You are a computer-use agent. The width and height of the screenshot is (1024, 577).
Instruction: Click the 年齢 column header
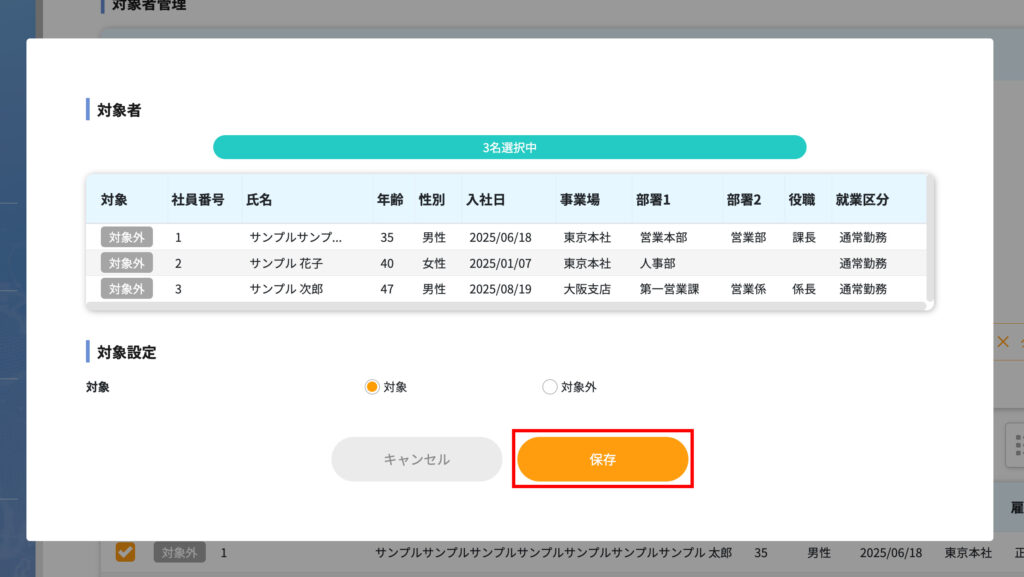coord(390,199)
